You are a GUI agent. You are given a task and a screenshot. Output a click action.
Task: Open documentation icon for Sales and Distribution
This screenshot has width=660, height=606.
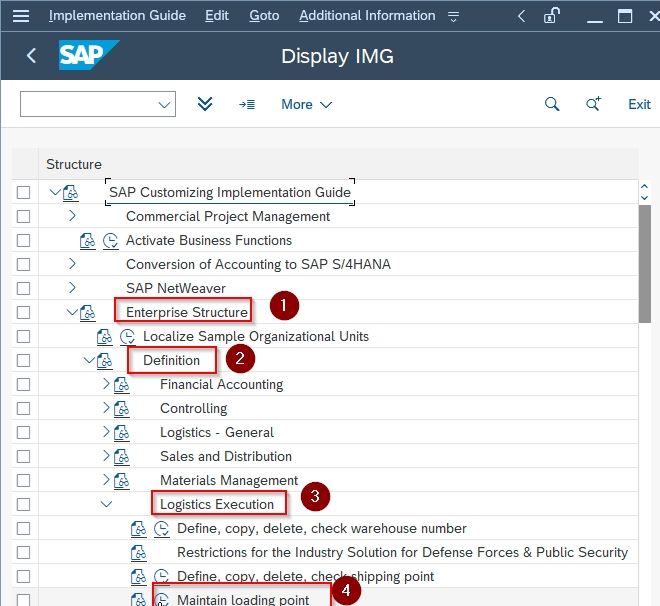point(122,457)
